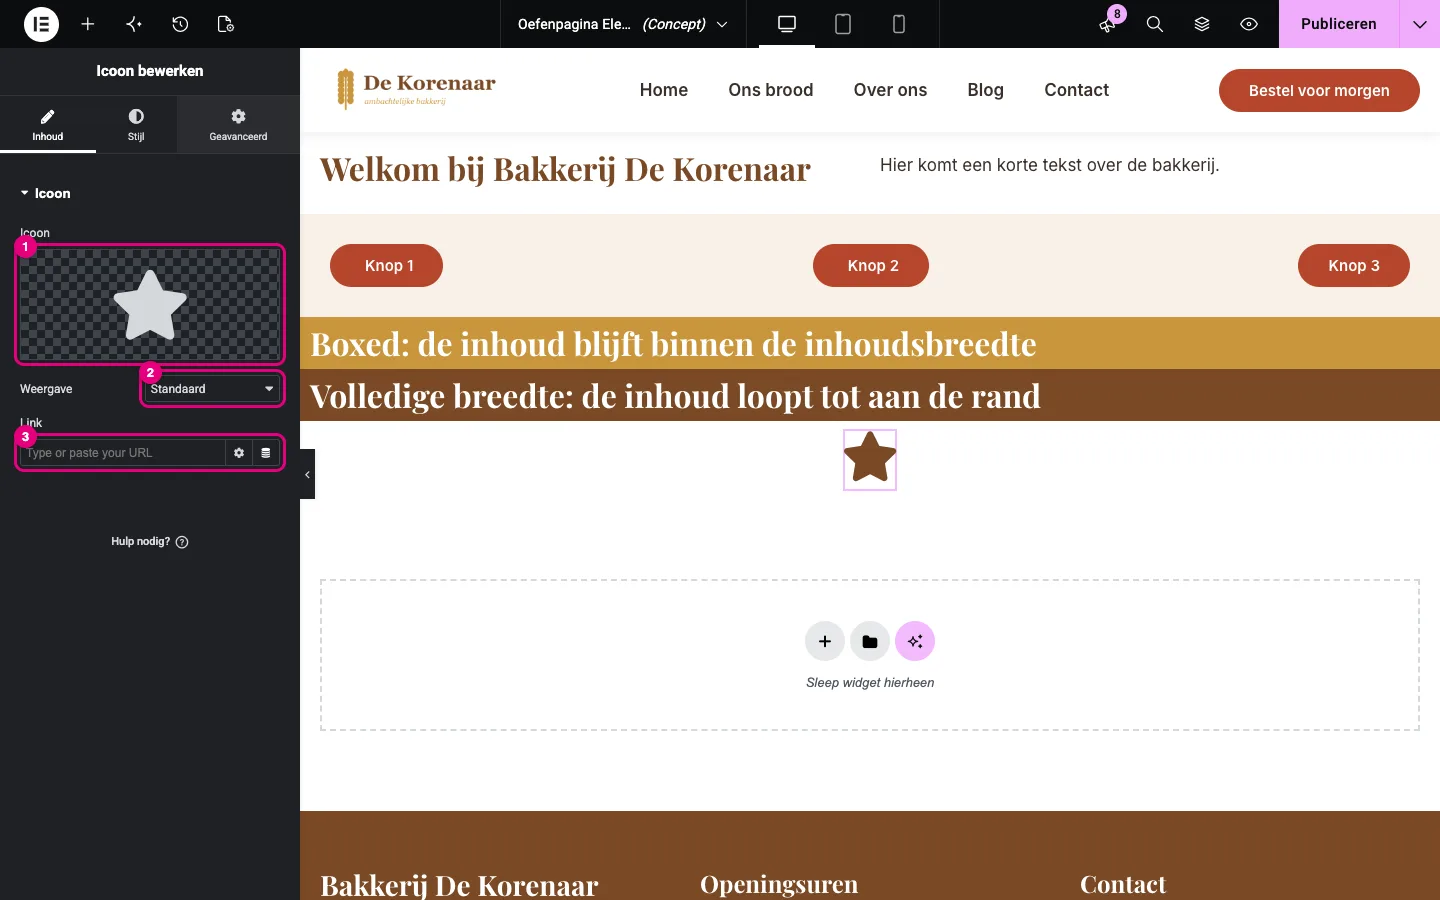Screen dimensions: 1440x900
Task: Open the Oefenpagina document dropdown
Action: point(623,24)
